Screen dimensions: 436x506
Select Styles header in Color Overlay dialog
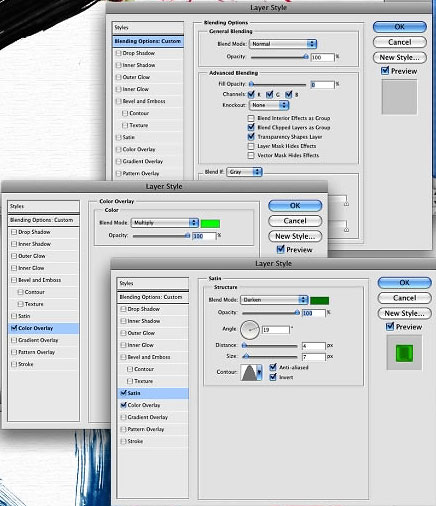click(x=43, y=206)
